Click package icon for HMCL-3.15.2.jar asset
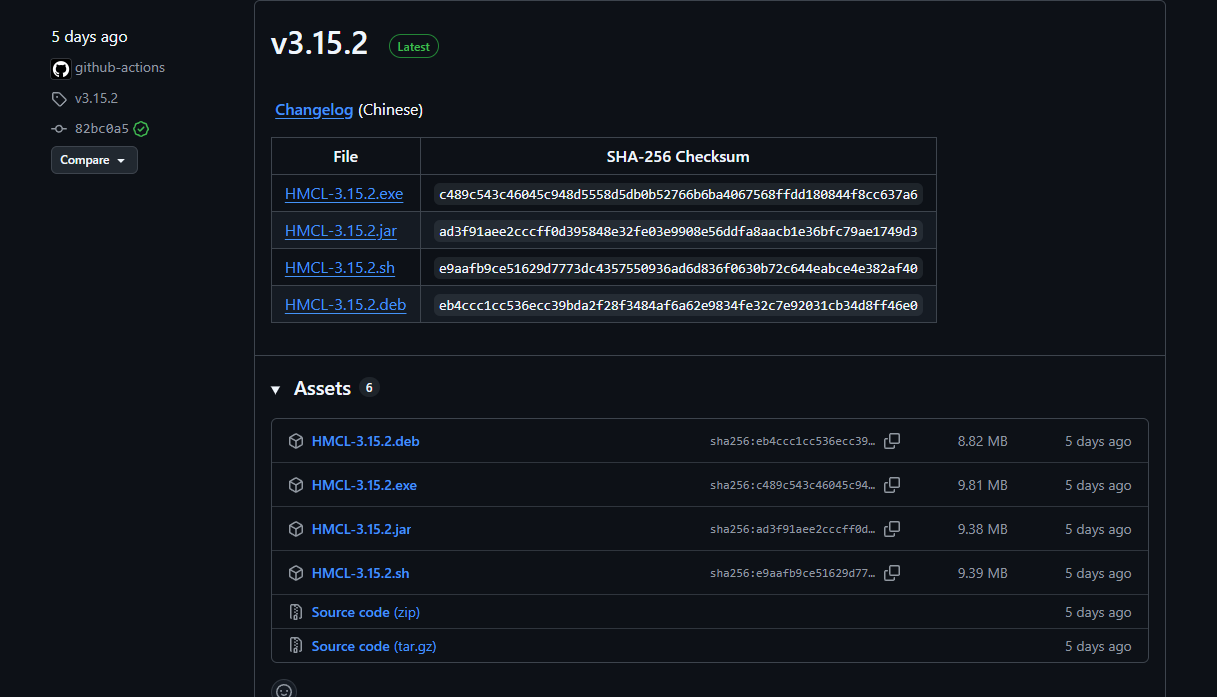 point(296,529)
